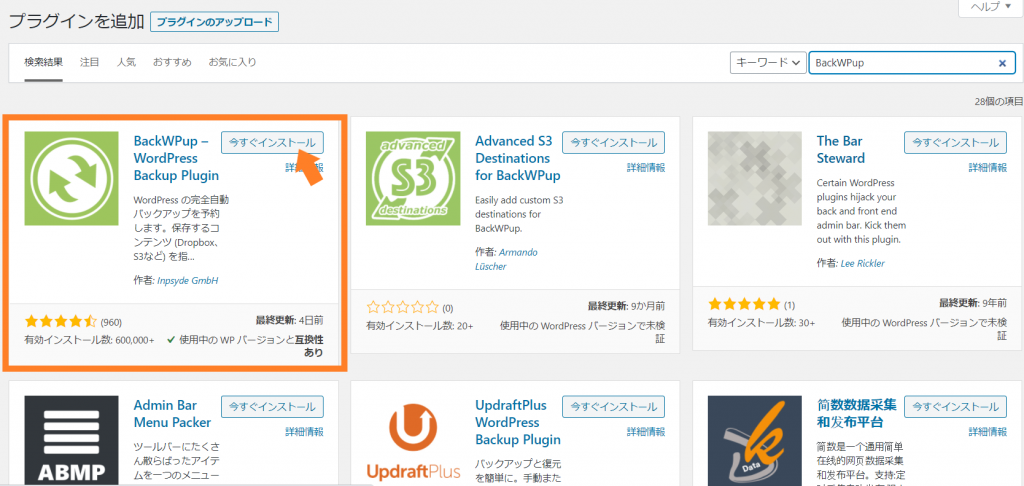Open The Bar Steward title link
The width and height of the screenshot is (1024, 486).
(840, 150)
